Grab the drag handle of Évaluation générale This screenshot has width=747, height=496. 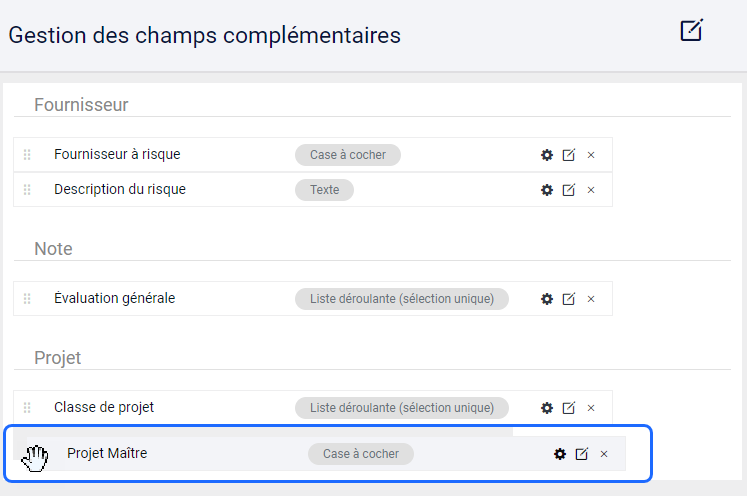click(27, 299)
